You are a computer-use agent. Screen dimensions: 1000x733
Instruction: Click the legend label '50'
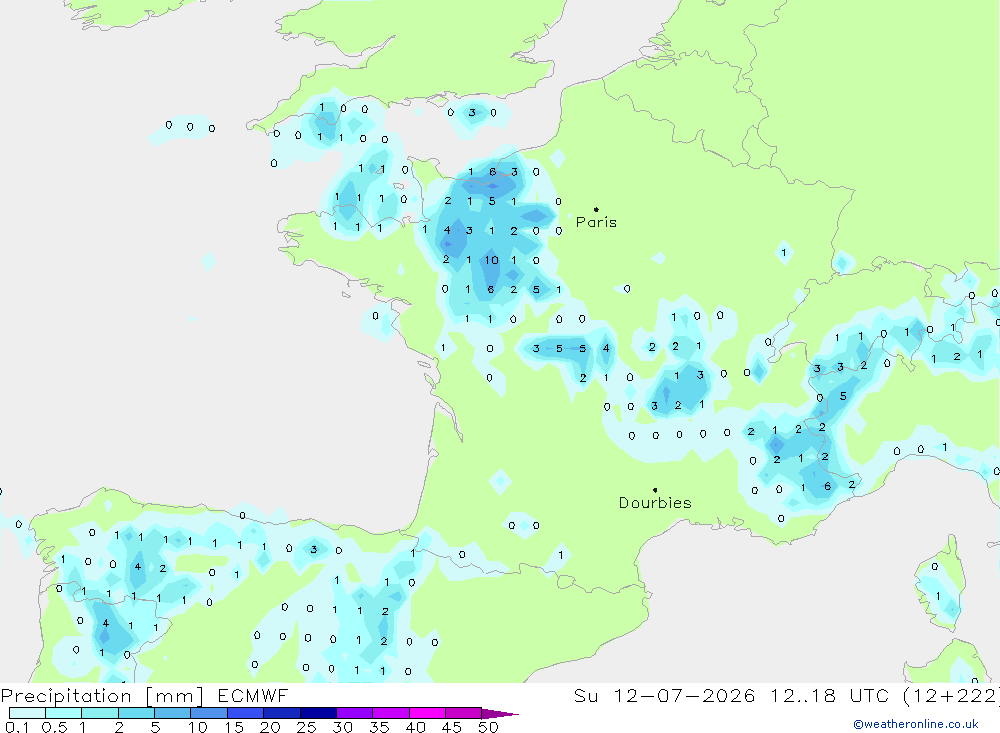pyautogui.click(x=488, y=727)
